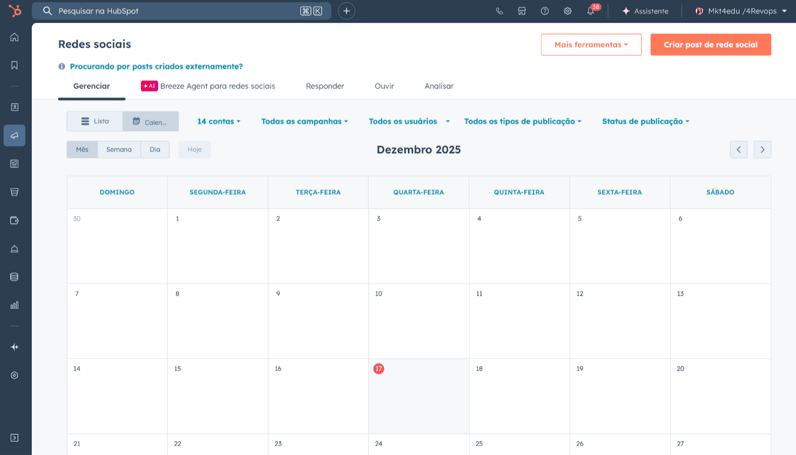The height and width of the screenshot is (455, 796).
Task: Click the SÁBADO column header
Action: pyautogui.click(x=720, y=192)
